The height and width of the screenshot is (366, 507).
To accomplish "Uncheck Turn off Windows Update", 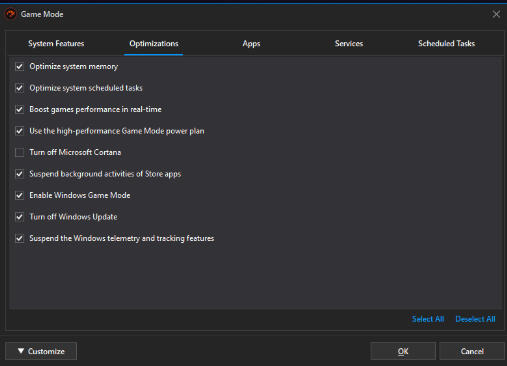I will tap(20, 217).
